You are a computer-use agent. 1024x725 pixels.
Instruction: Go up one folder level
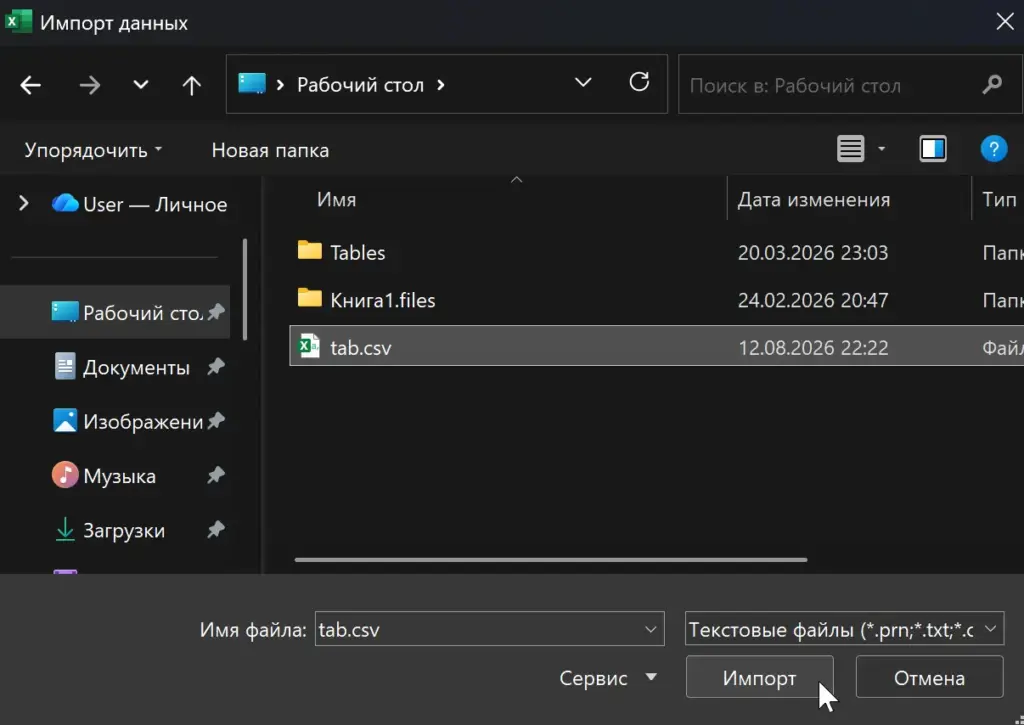point(191,85)
